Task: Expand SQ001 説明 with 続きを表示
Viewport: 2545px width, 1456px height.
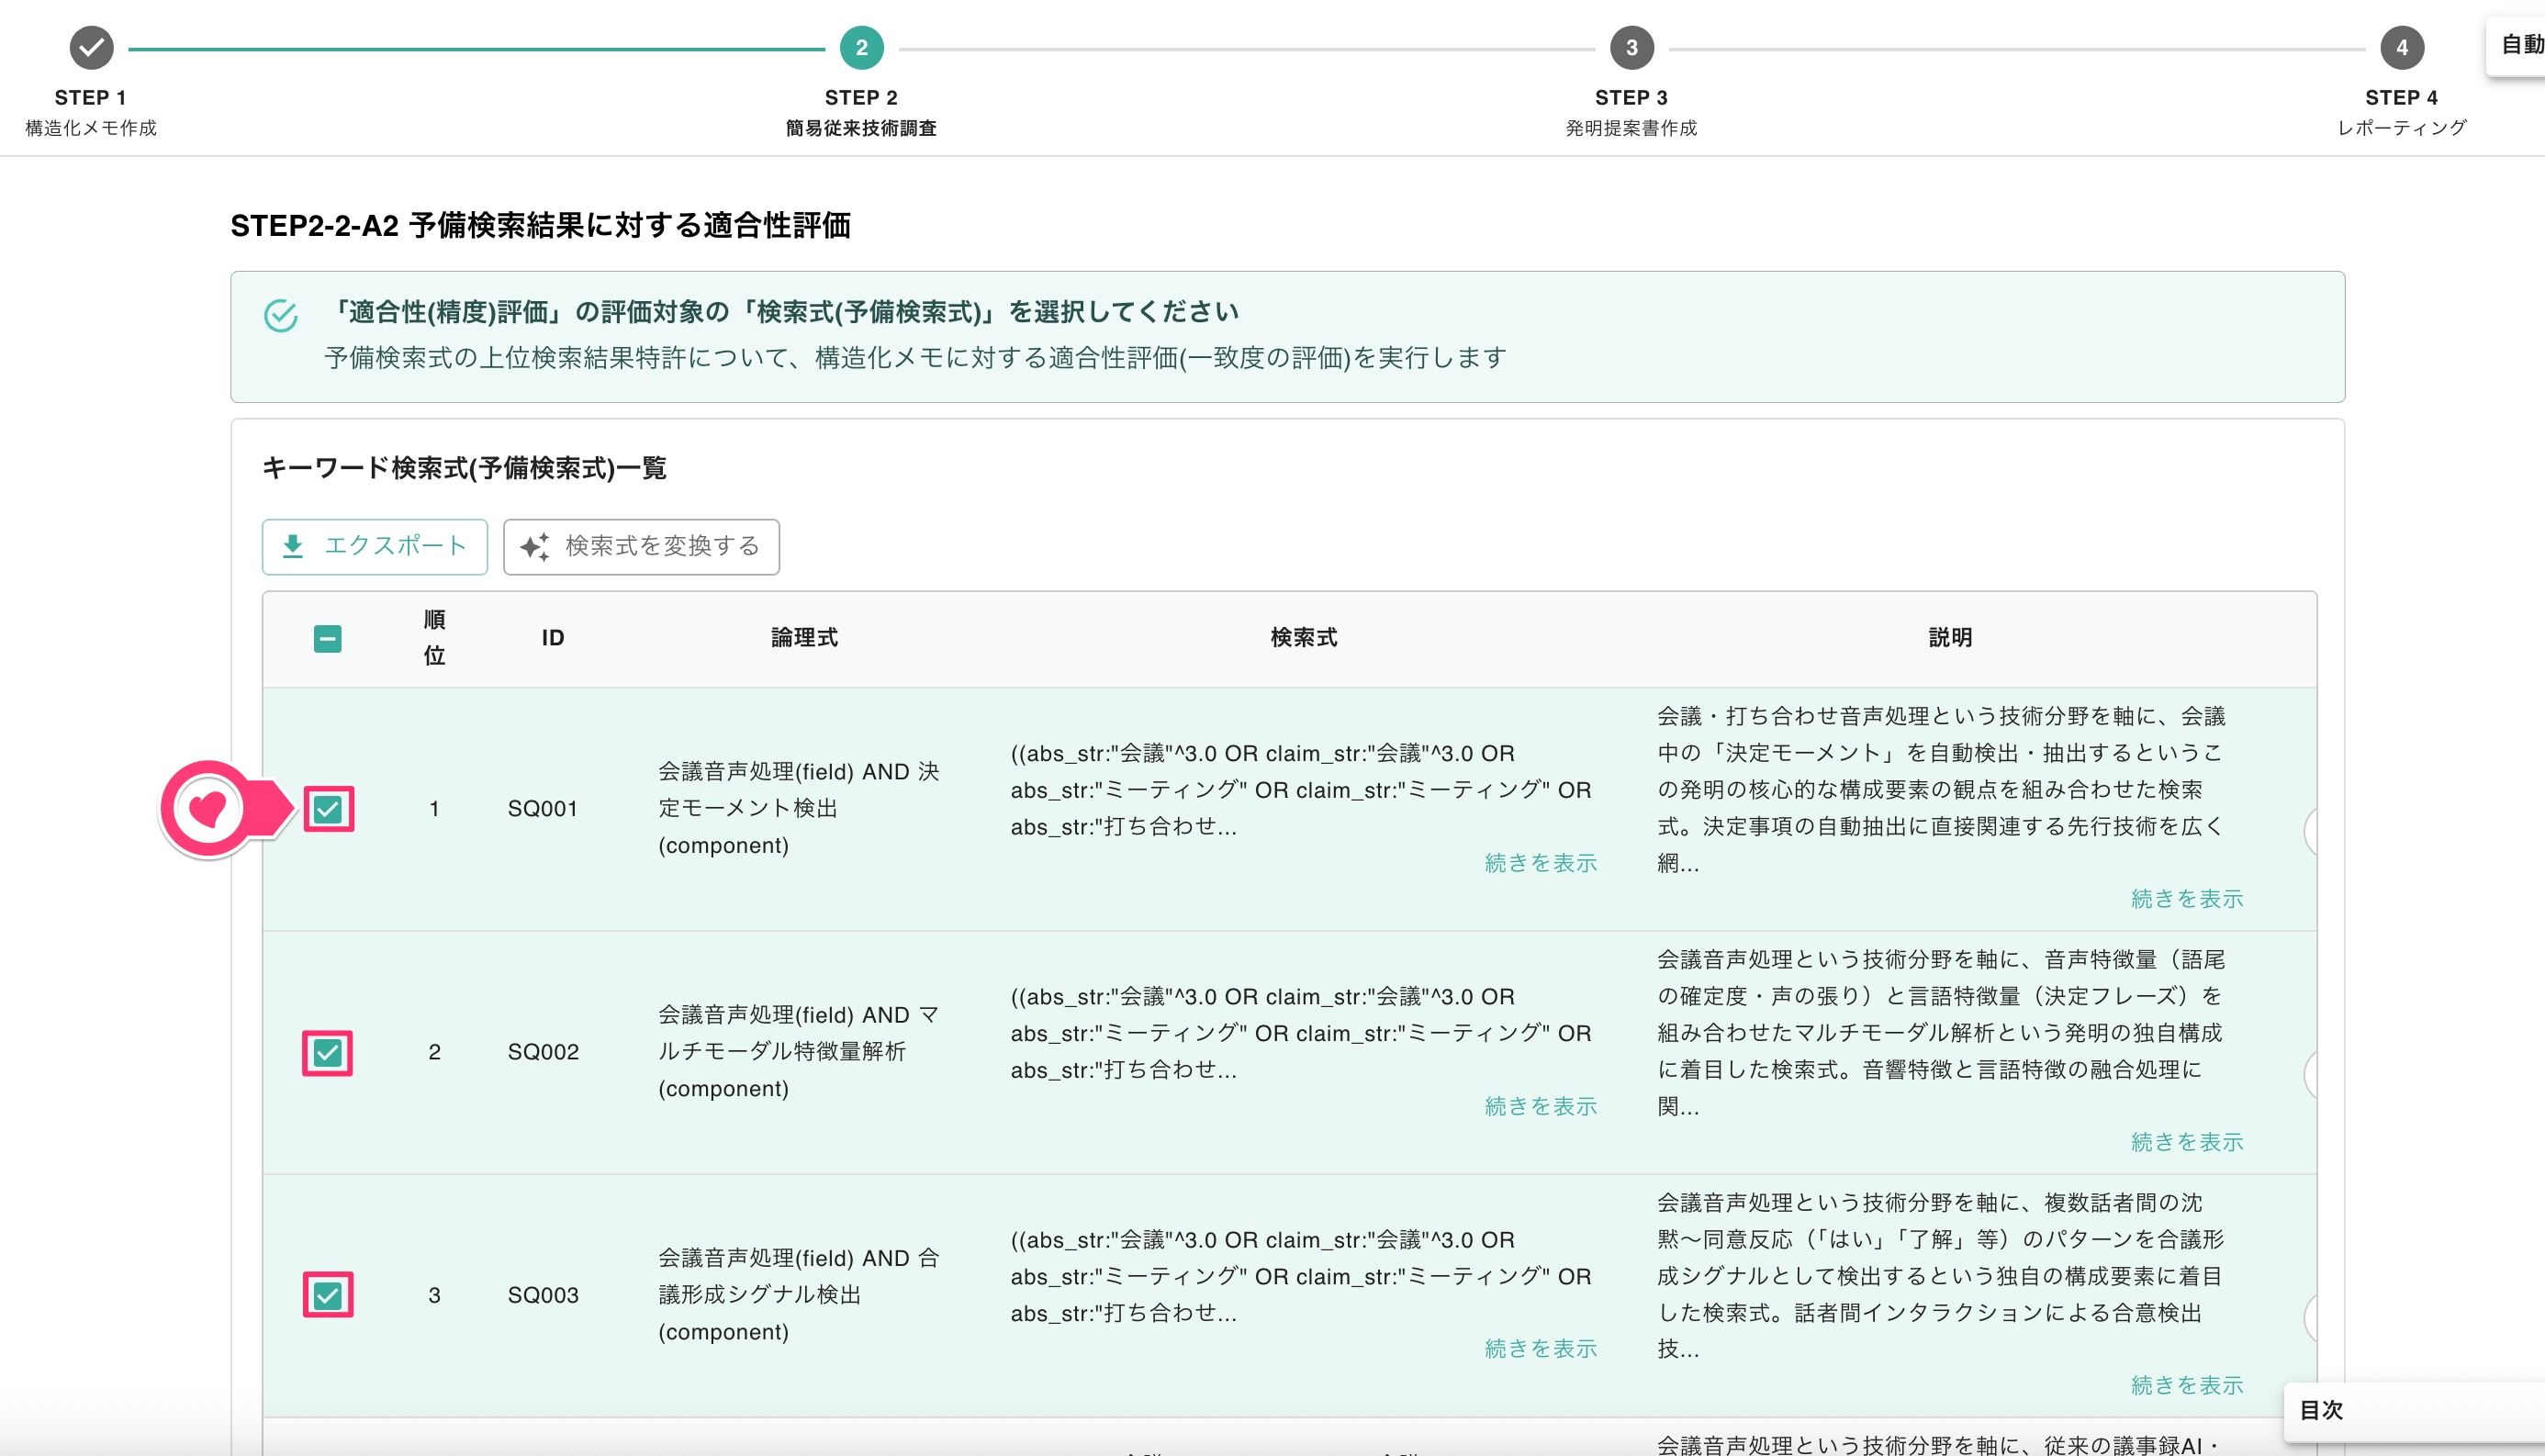Action: [x=2187, y=899]
